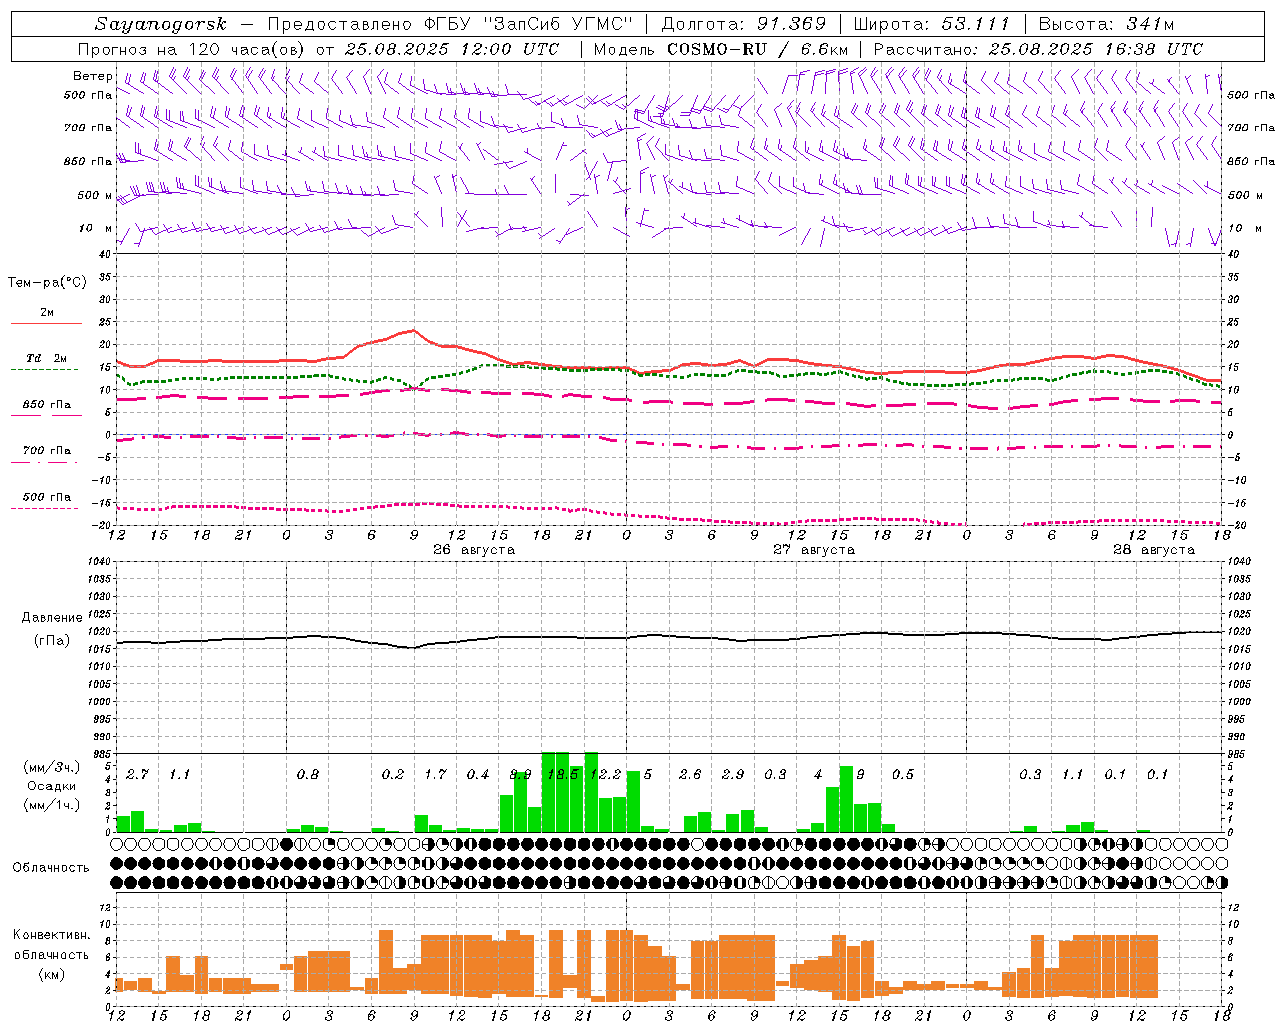This screenshot has height=1024, width=1280.
Task: Click the 'Широта: 53.111' latitude value
Action: click(x=932, y=24)
